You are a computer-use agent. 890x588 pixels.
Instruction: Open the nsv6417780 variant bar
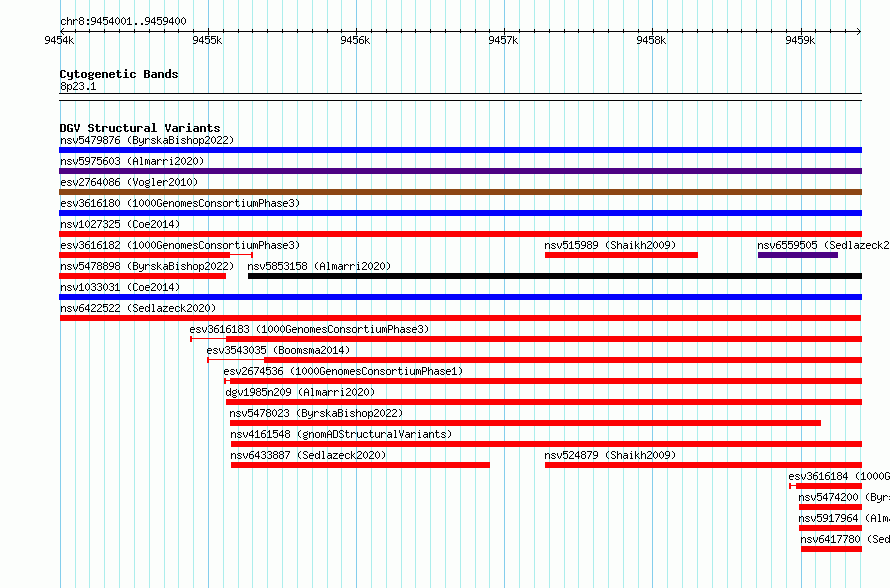click(832, 549)
